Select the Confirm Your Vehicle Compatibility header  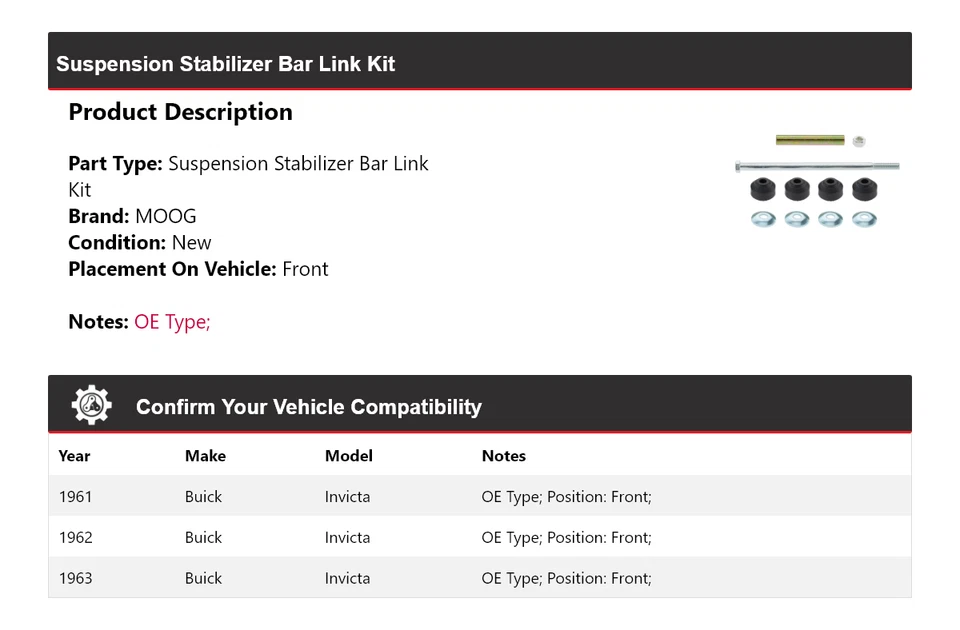(308, 407)
